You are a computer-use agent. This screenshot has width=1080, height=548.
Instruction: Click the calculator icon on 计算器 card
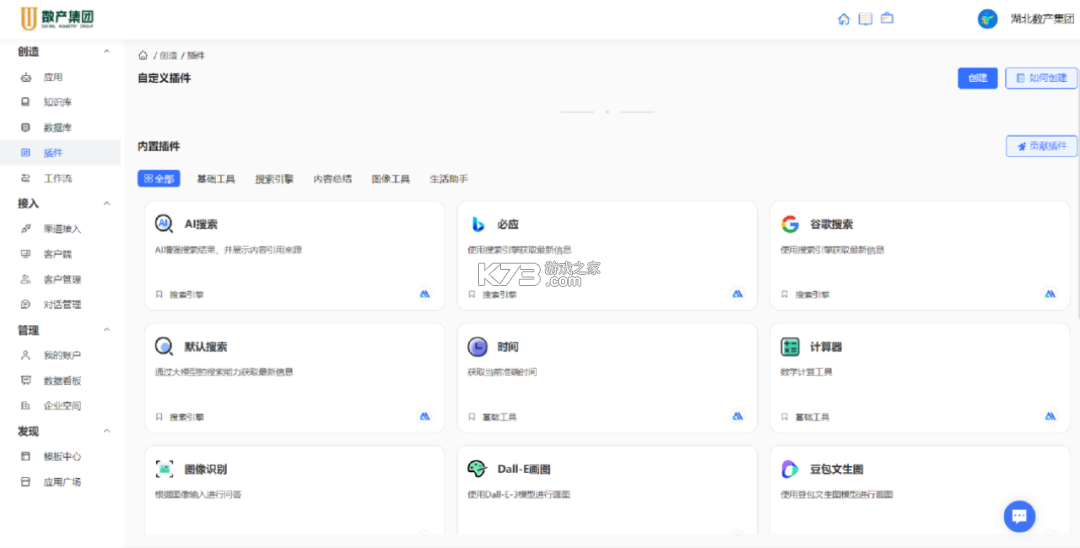(790, 346)
